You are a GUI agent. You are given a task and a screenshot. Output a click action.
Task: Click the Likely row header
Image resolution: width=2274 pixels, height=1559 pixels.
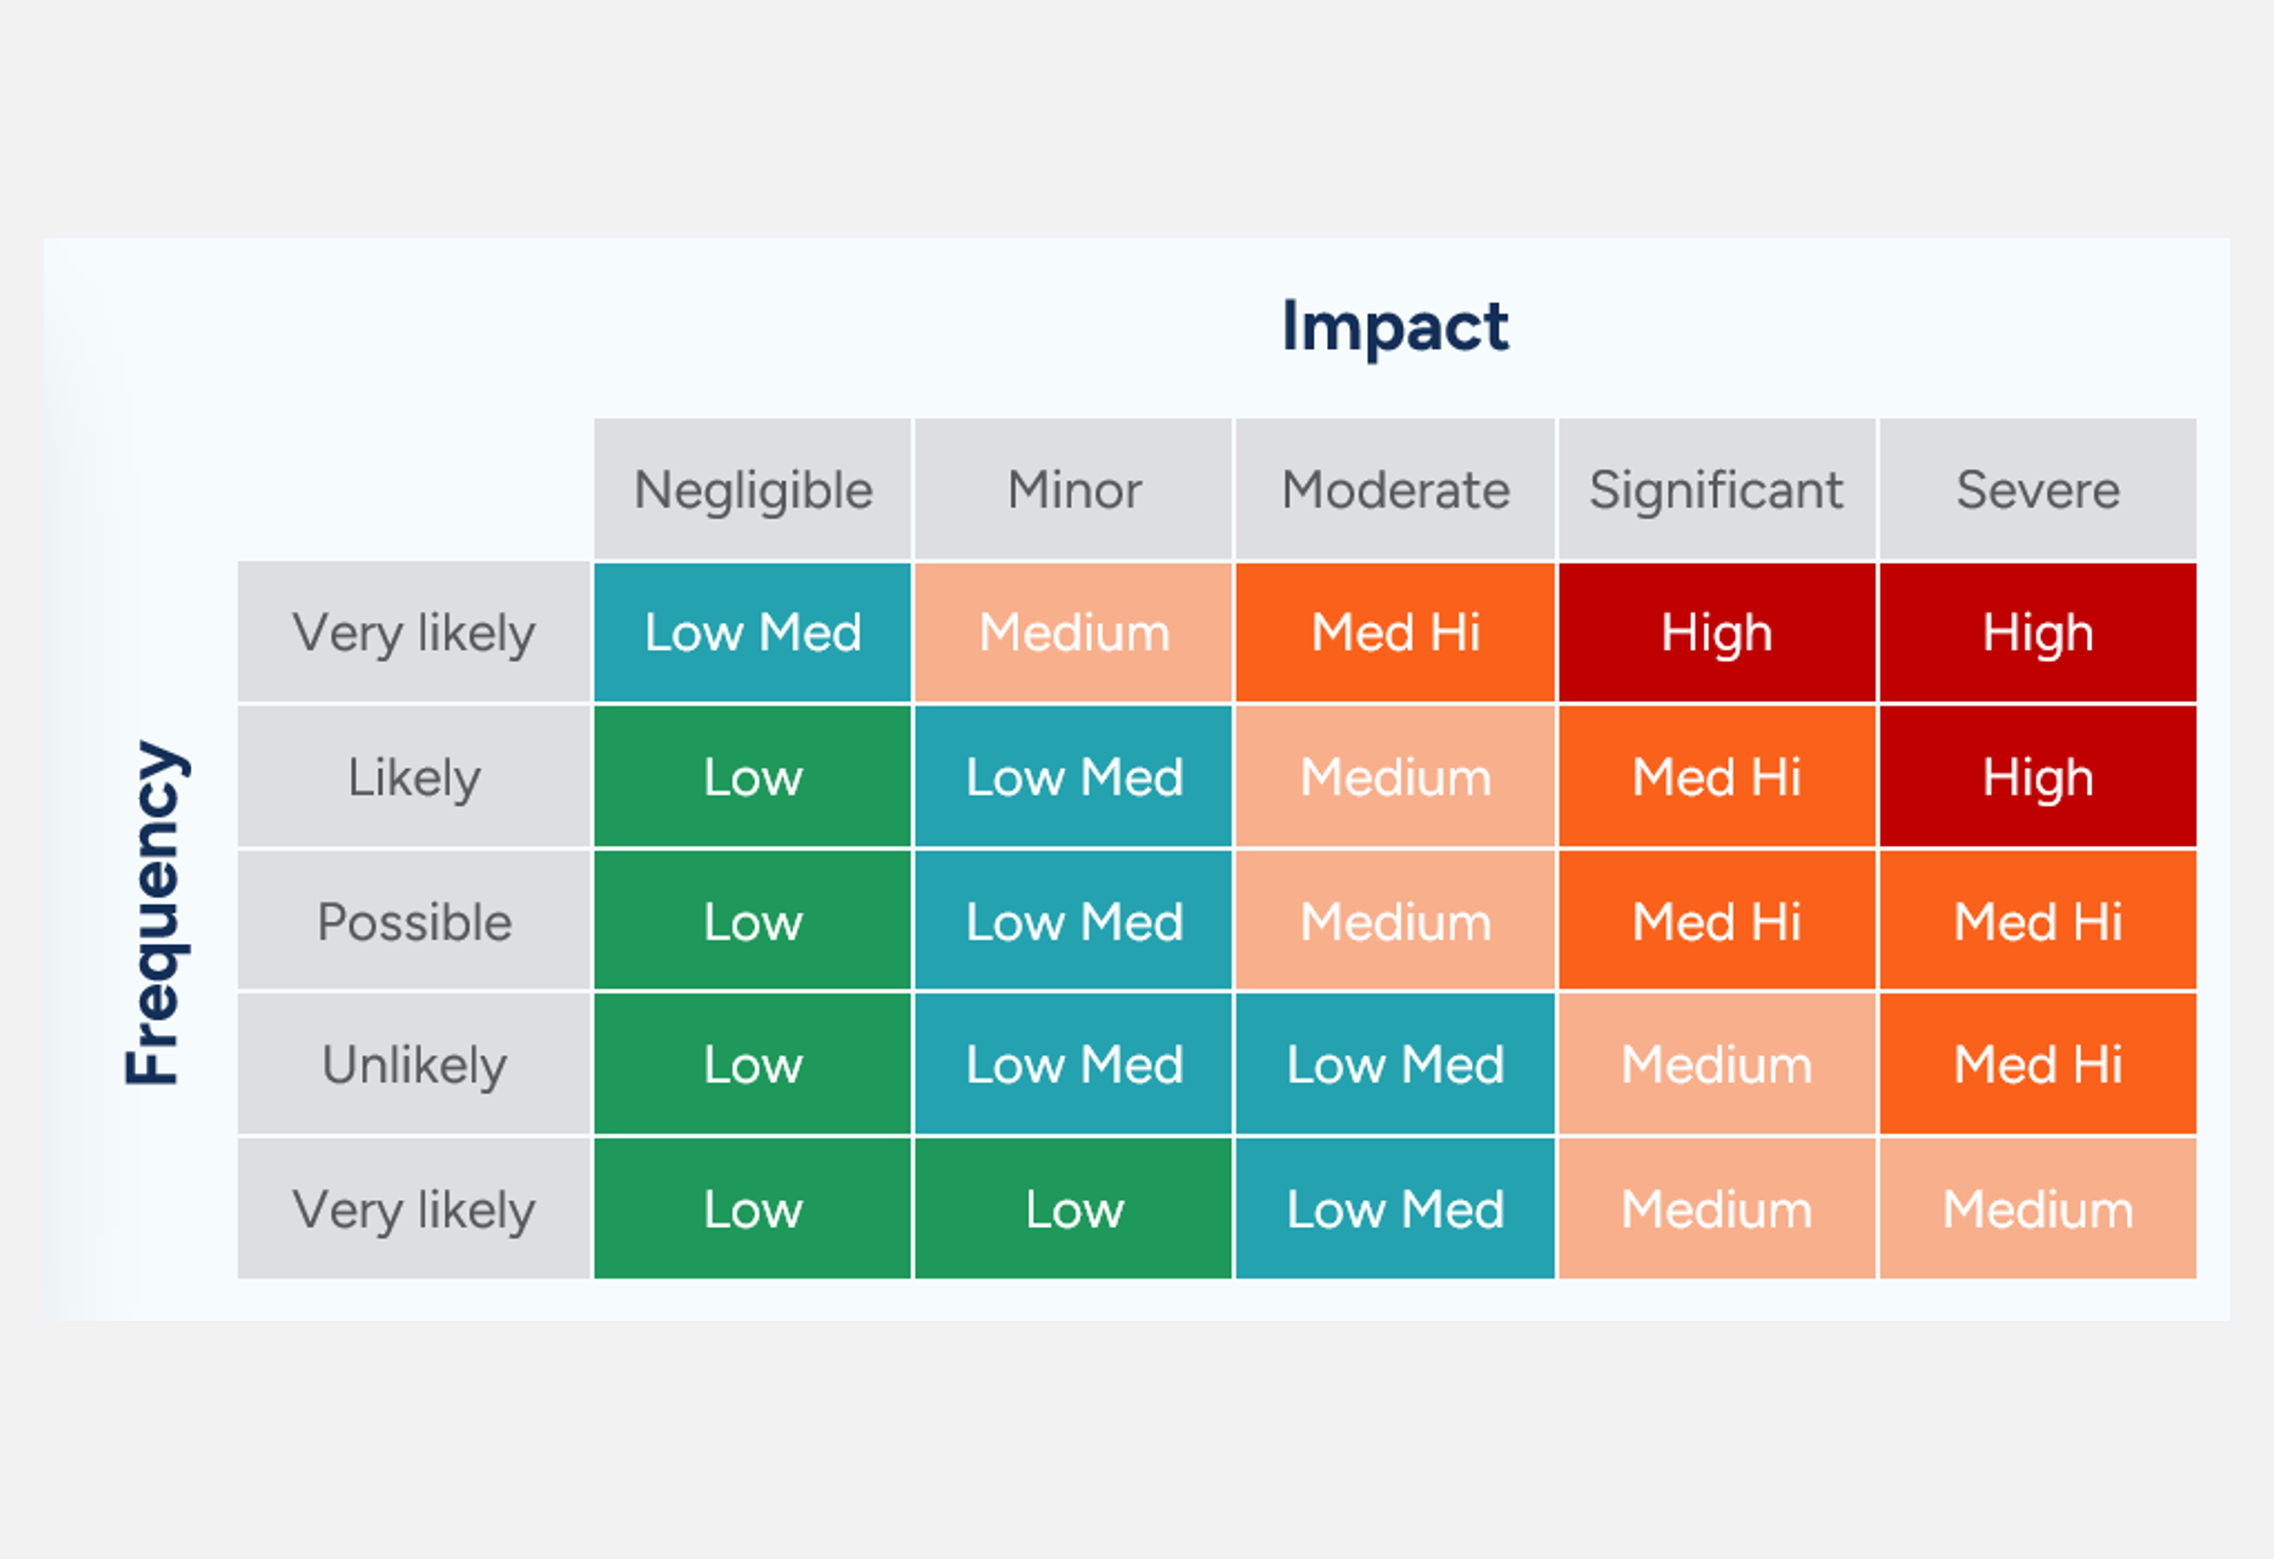point(414,777)
